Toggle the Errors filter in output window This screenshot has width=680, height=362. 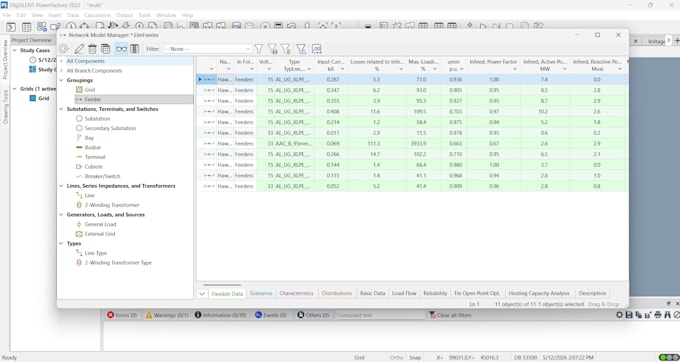click(x=122, y=315)
